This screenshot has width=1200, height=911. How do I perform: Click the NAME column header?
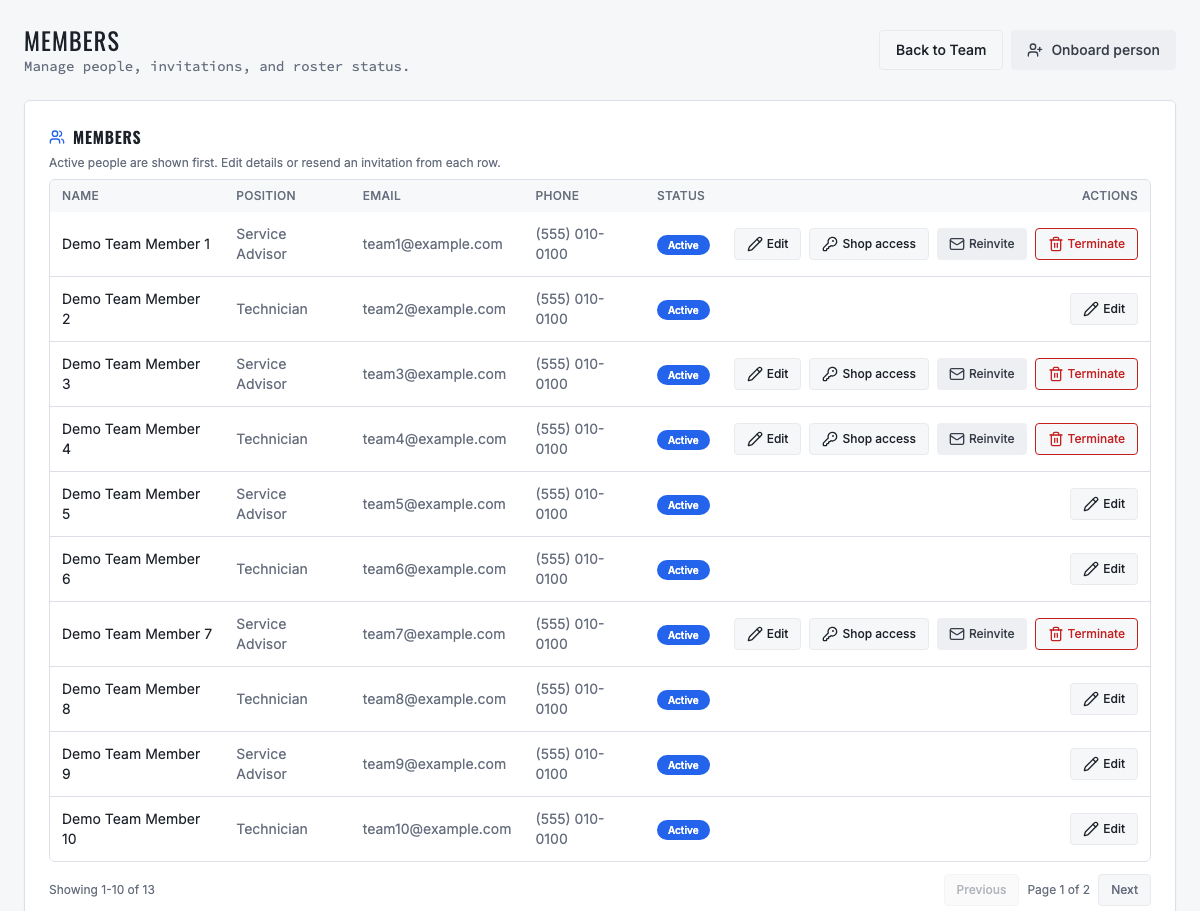click(80, 196)
